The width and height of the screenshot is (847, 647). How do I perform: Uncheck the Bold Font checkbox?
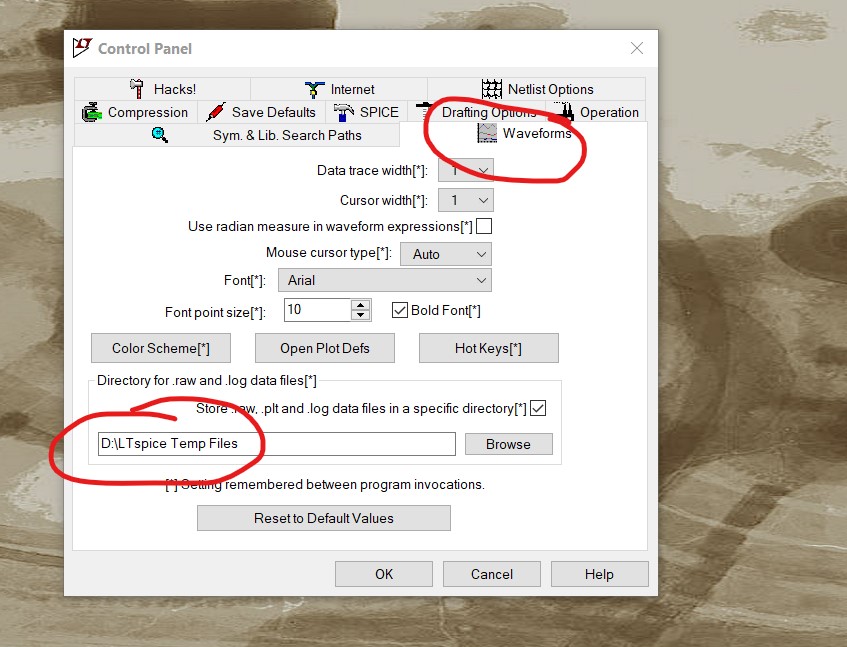click(400, 310)
